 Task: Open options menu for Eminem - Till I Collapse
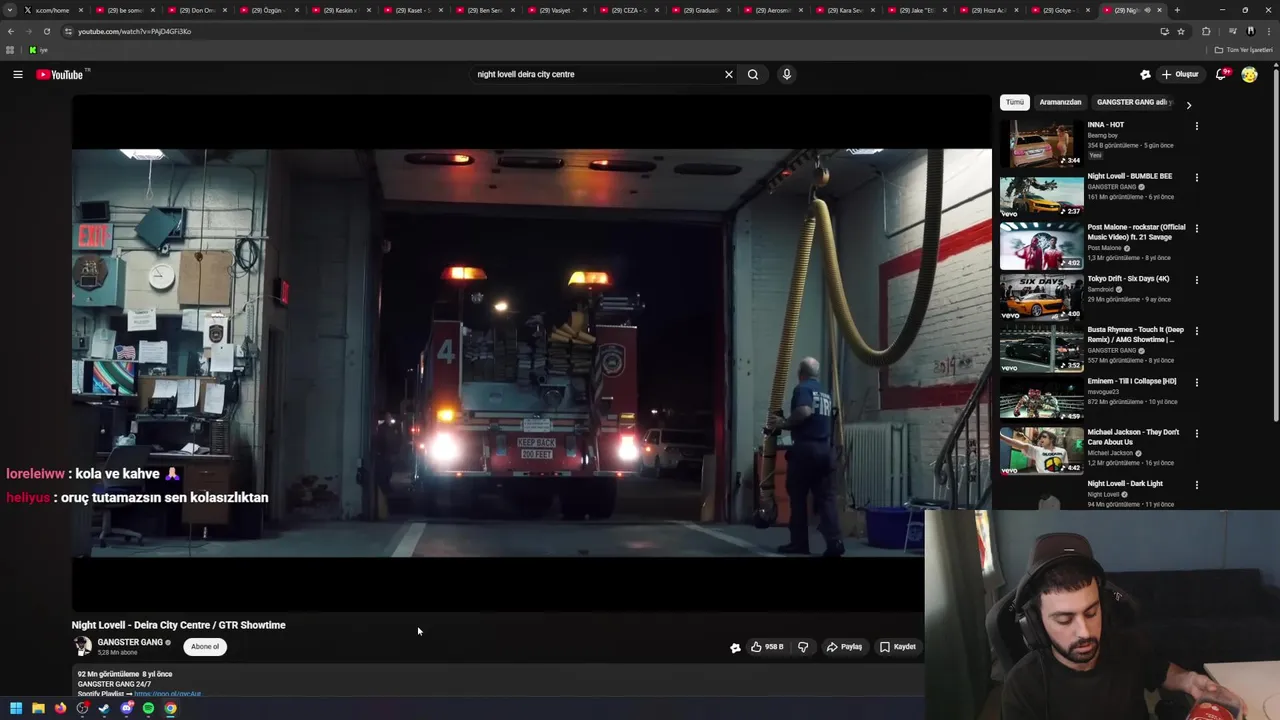1196,383
